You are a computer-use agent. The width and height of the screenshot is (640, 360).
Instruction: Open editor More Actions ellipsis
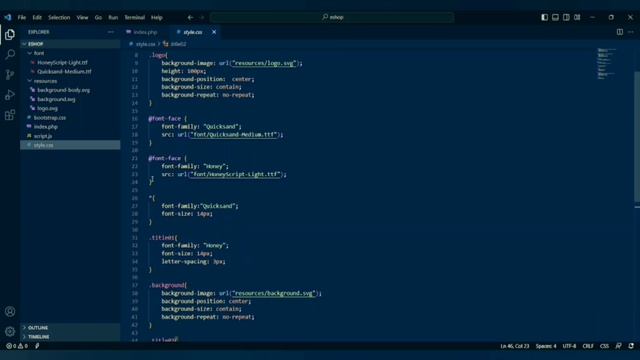pyautogui.click(x=631, y=32)
